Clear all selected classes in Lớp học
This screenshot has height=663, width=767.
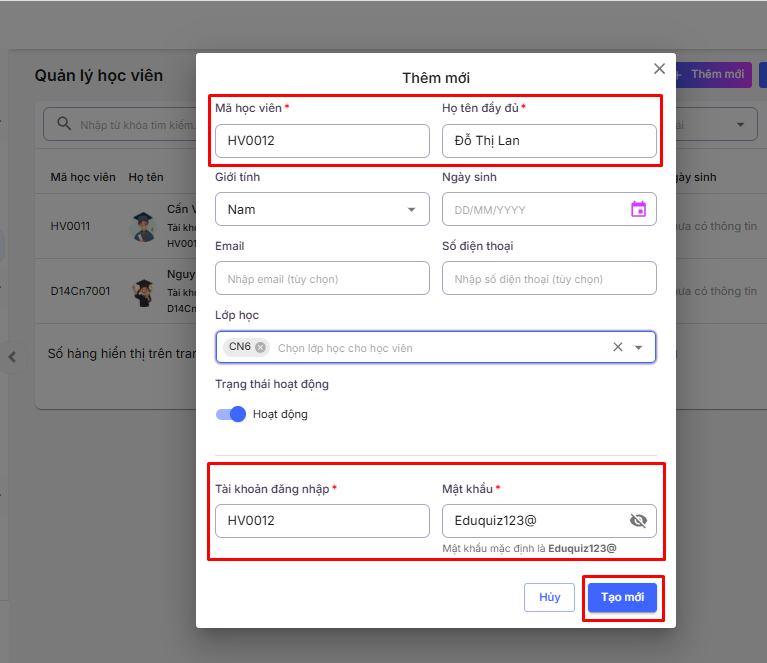618,347
